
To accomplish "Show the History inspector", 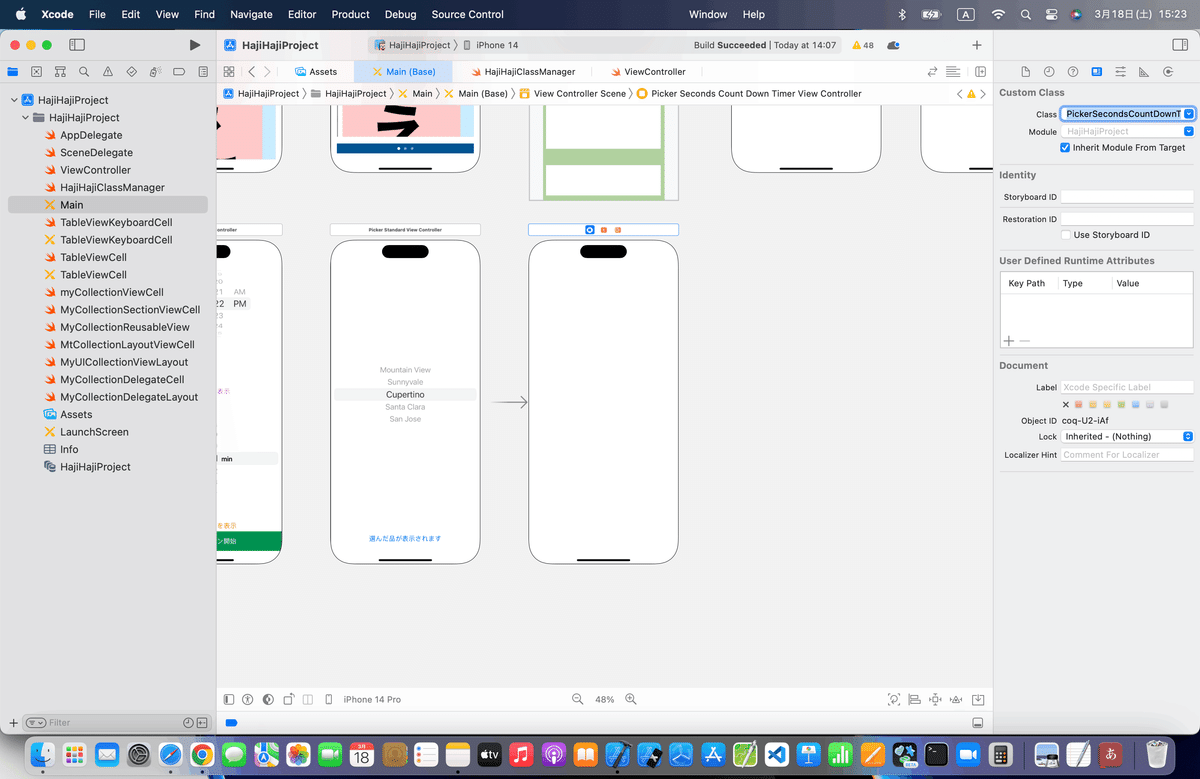I will pyautogui.click(x=1049, y=72).
